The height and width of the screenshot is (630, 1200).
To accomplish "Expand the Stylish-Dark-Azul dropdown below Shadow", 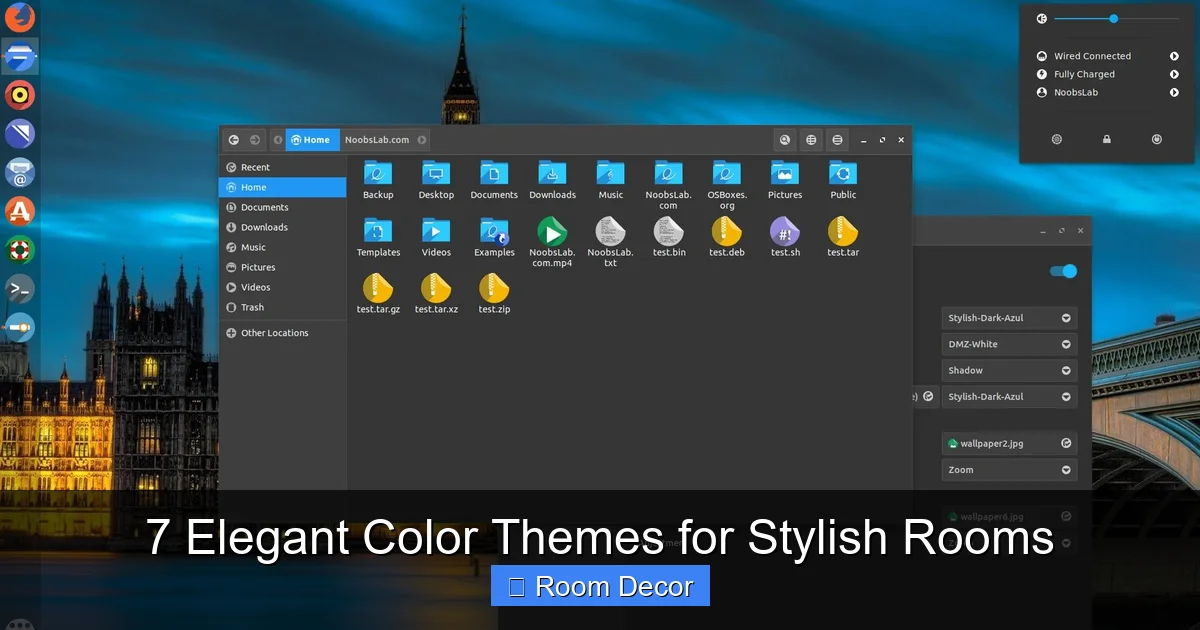I will click(1009, 397).
